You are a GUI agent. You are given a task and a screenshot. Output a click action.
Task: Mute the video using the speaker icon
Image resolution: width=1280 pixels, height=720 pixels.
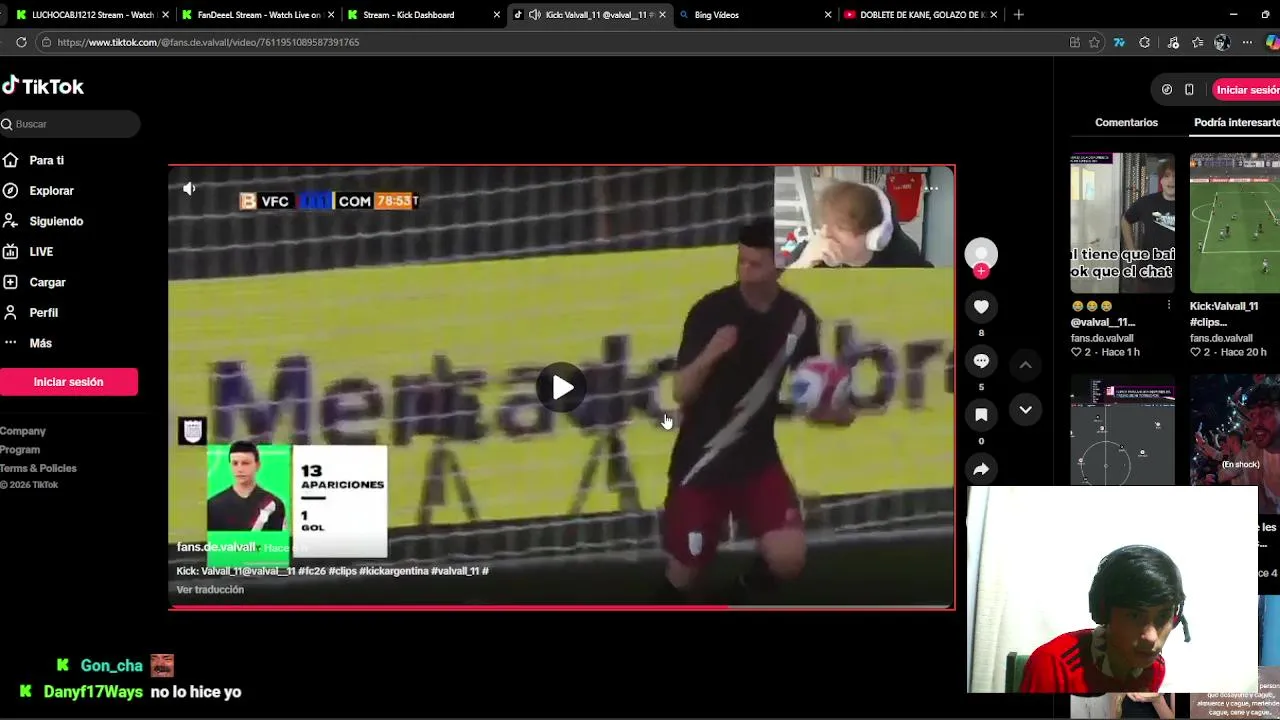189,188
